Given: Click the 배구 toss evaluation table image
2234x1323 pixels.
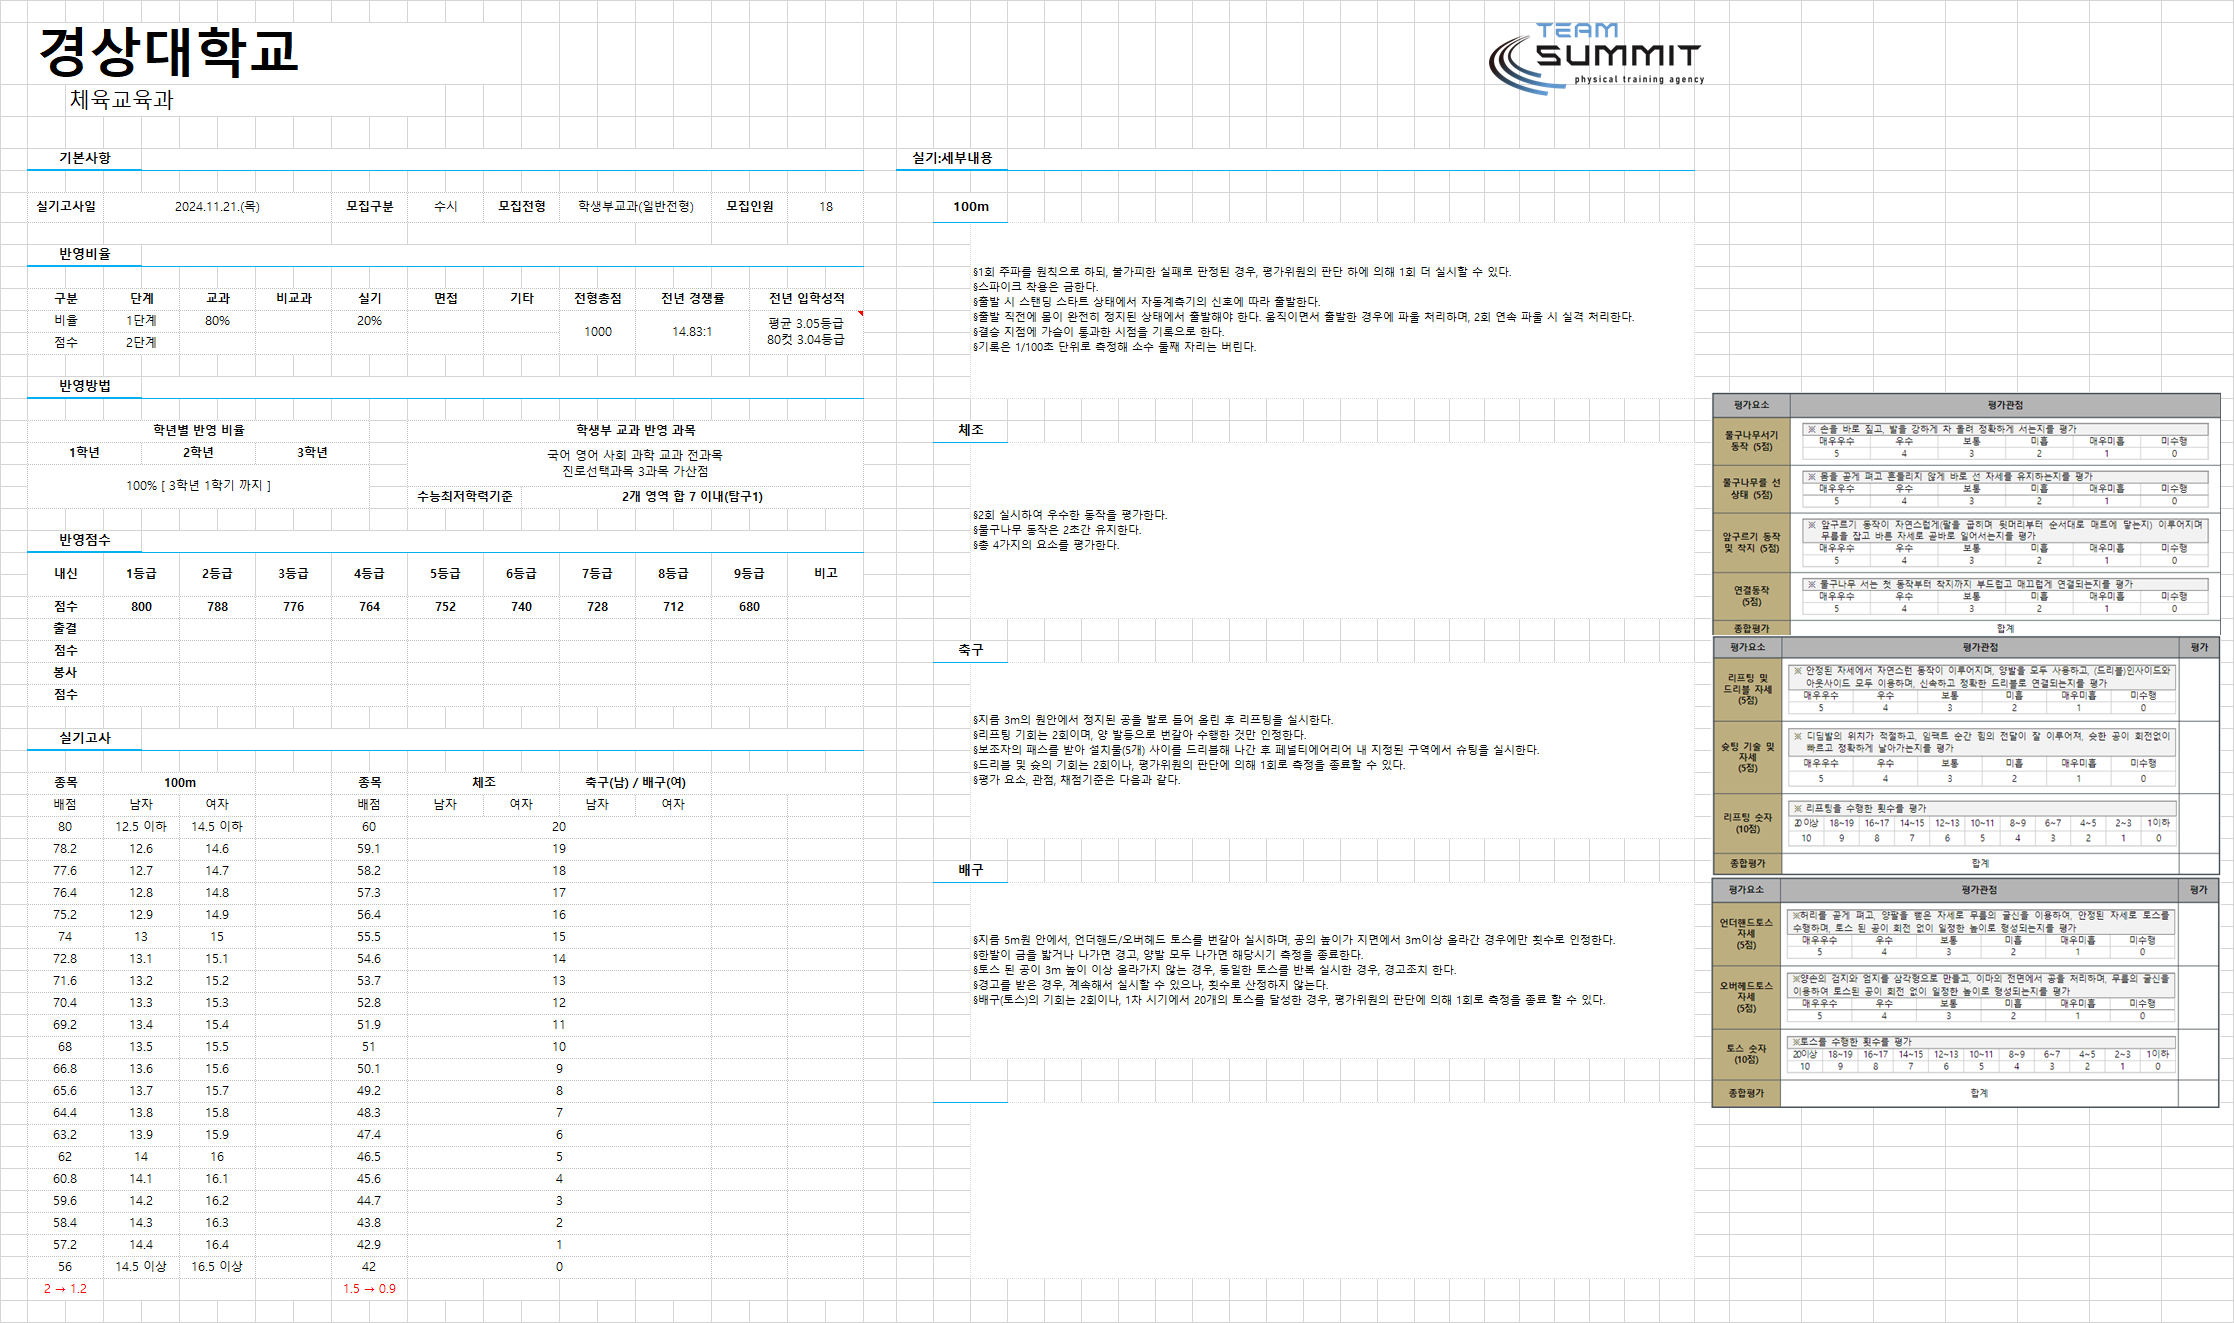Looking at the screenshot, I should coord(1966,993).
